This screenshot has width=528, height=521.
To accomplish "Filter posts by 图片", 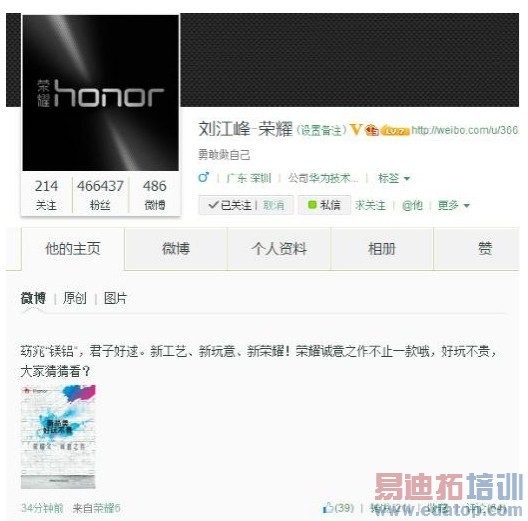I will point(115,298).
